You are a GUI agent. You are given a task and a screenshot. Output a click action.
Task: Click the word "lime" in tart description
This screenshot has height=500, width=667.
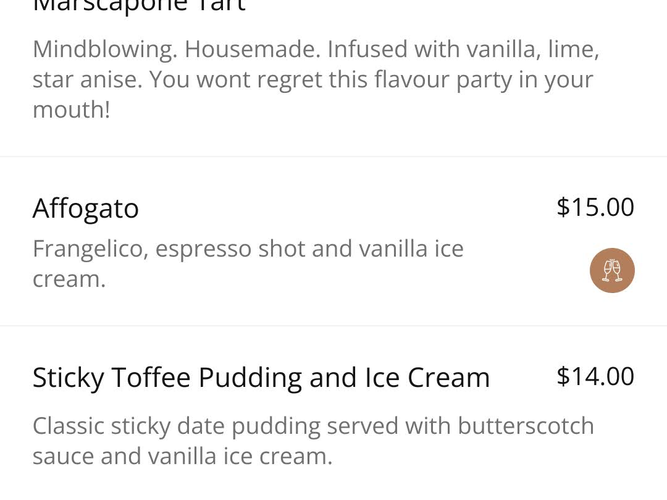tap(573, 48)
